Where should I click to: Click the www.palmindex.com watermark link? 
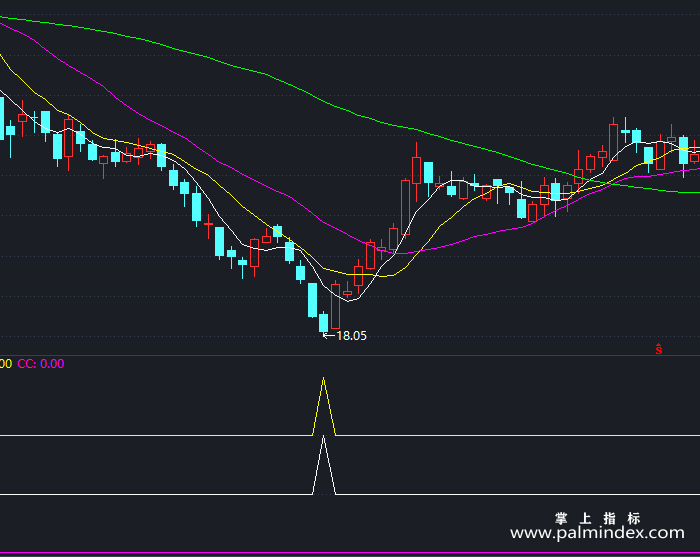point(597,533)
